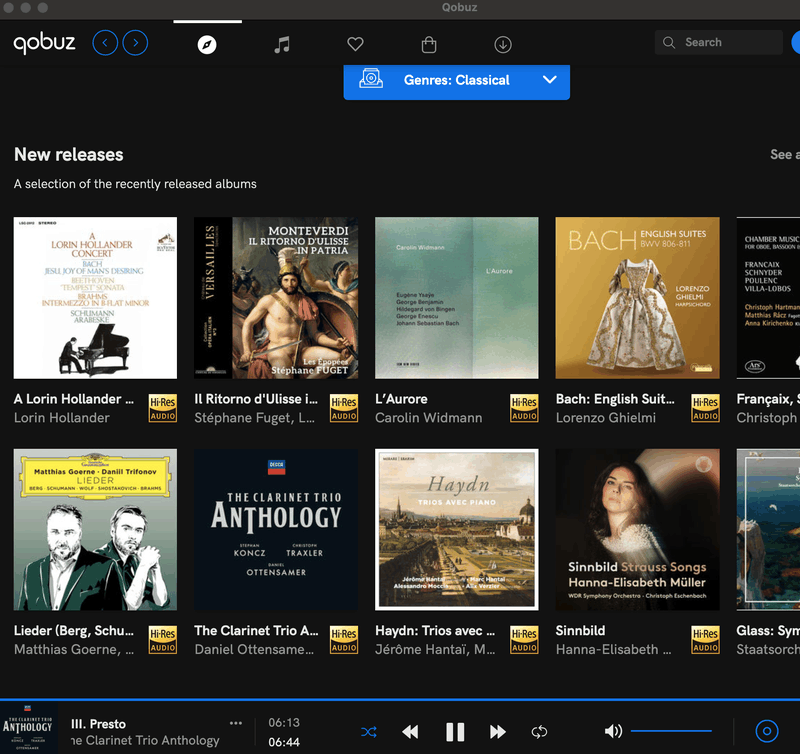Open the Favorites heart tab
Viewport: 800px width, 754px height.
click(355, 44)
